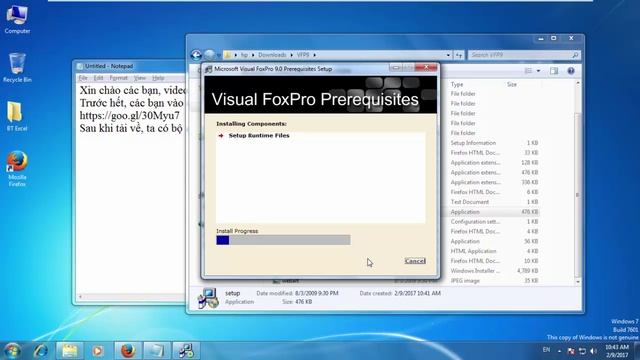This screenshot has height=360, width=640.
Task: Click the setup application icon in details pane
Action: coord(208,298)
